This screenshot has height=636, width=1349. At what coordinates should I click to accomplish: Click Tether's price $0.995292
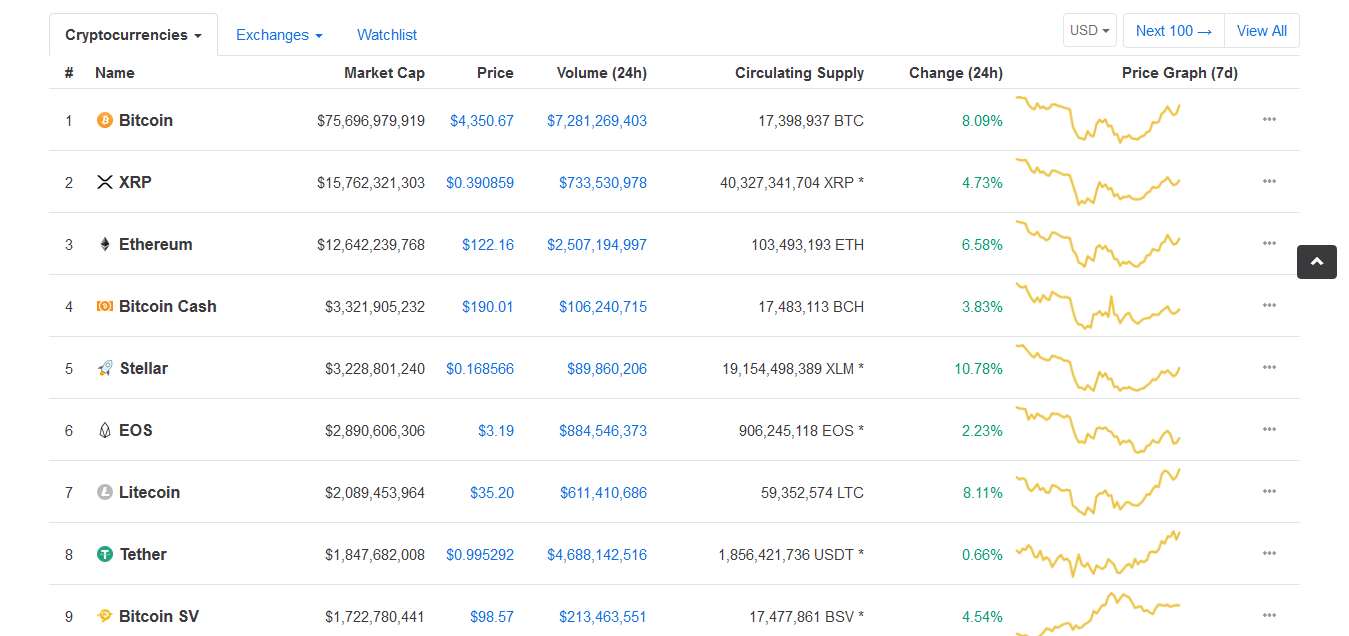click(480, 555)
